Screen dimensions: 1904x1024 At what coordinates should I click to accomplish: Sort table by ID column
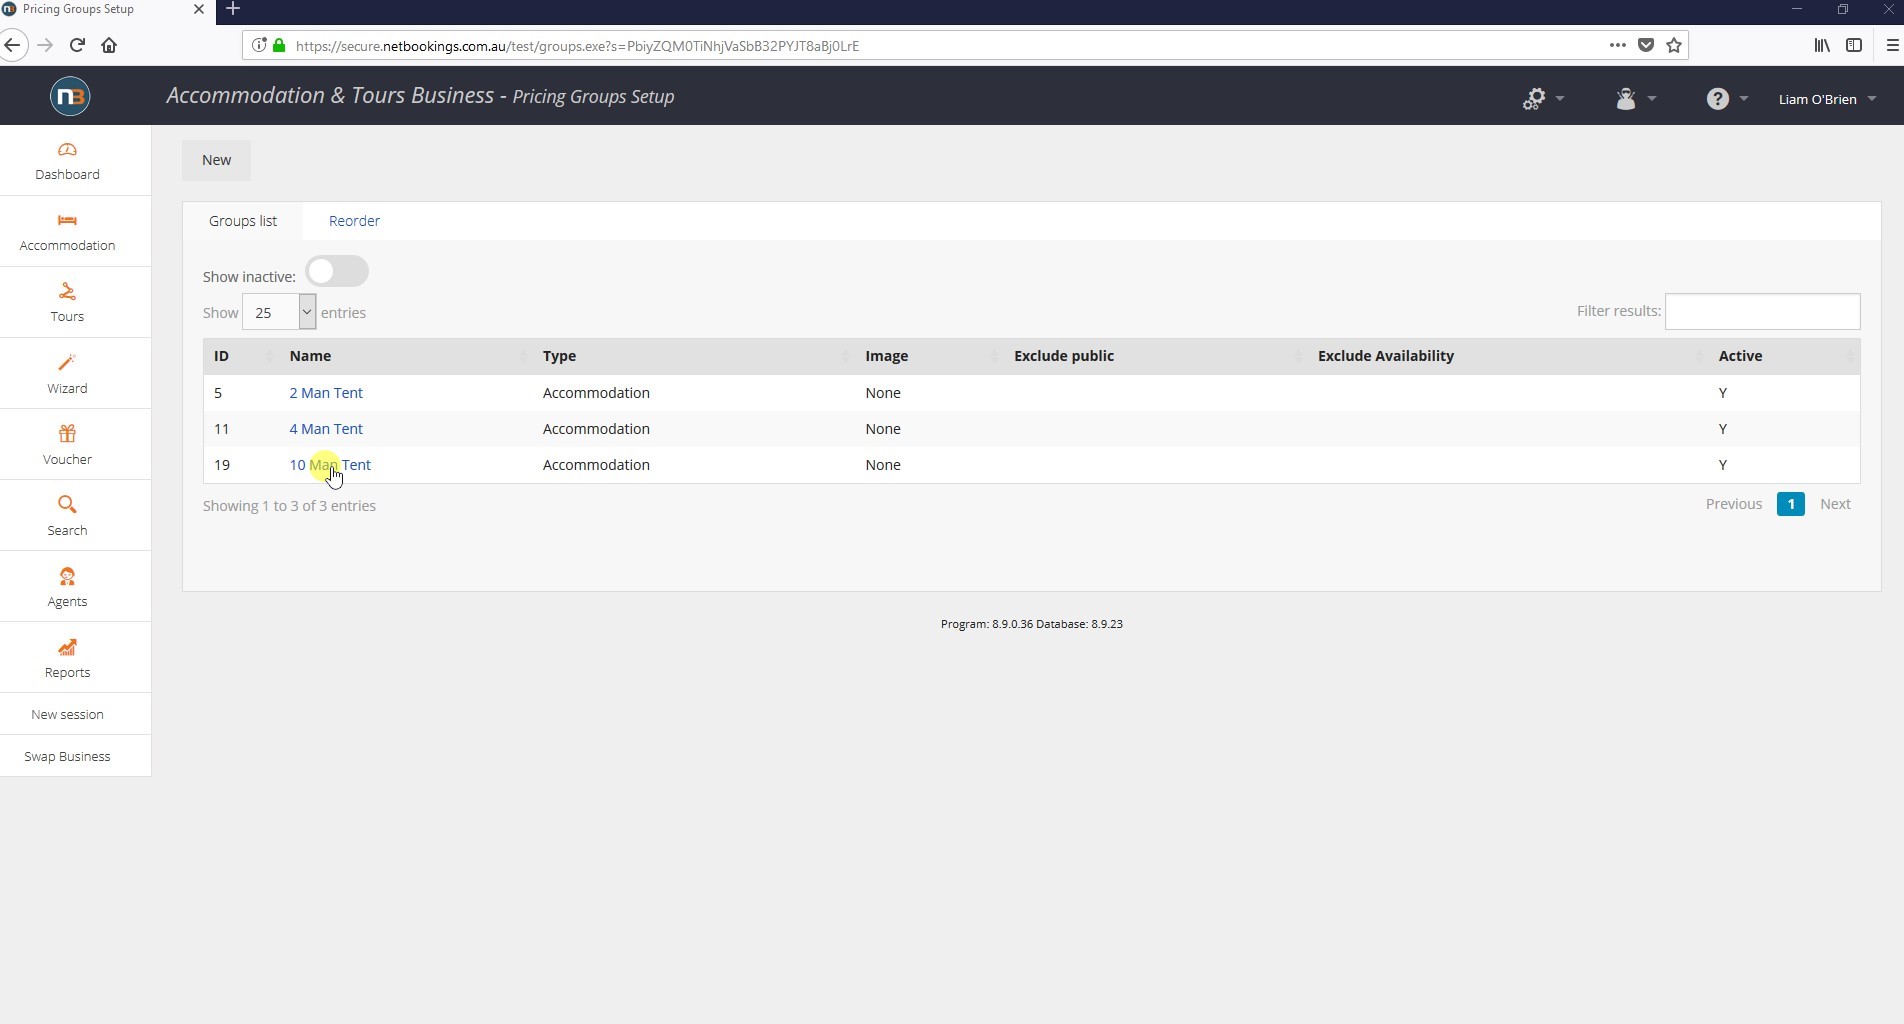[241, 356]
